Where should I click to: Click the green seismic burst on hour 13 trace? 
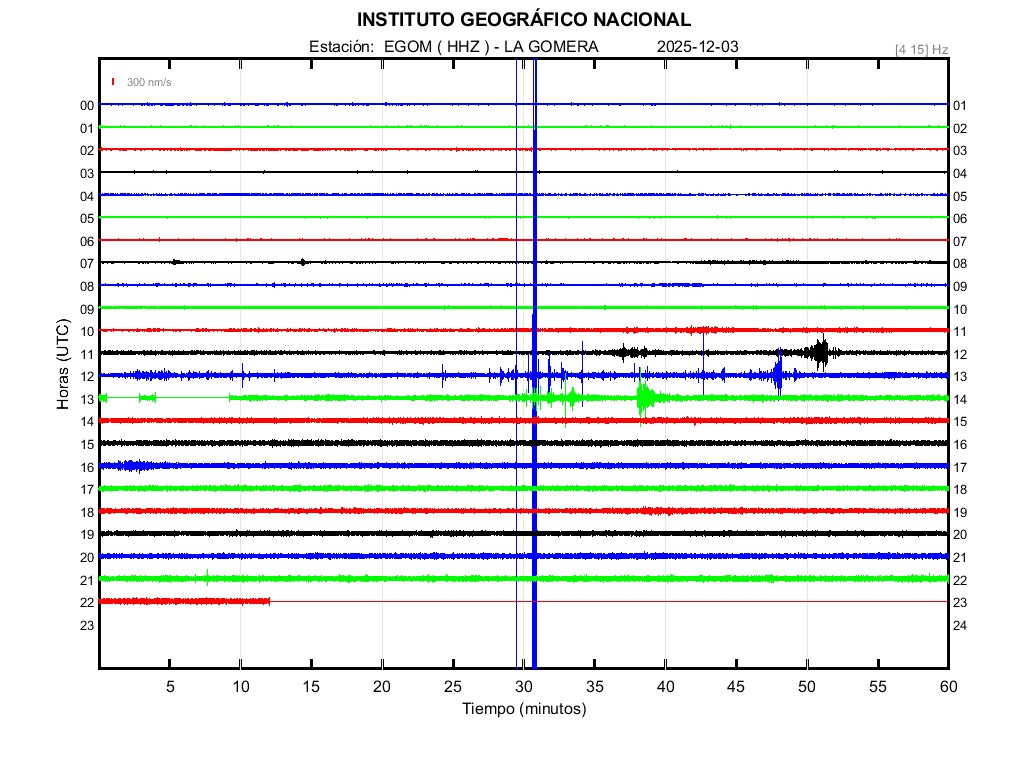coord(644,398)
